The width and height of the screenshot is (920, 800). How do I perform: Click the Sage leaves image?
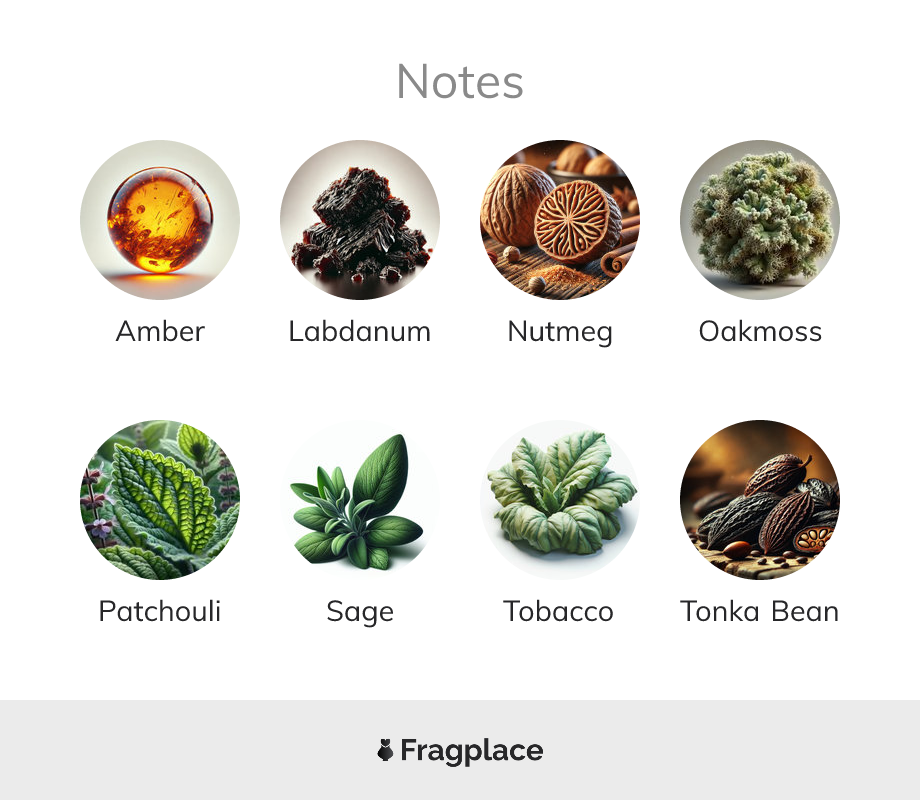[360, 499]
